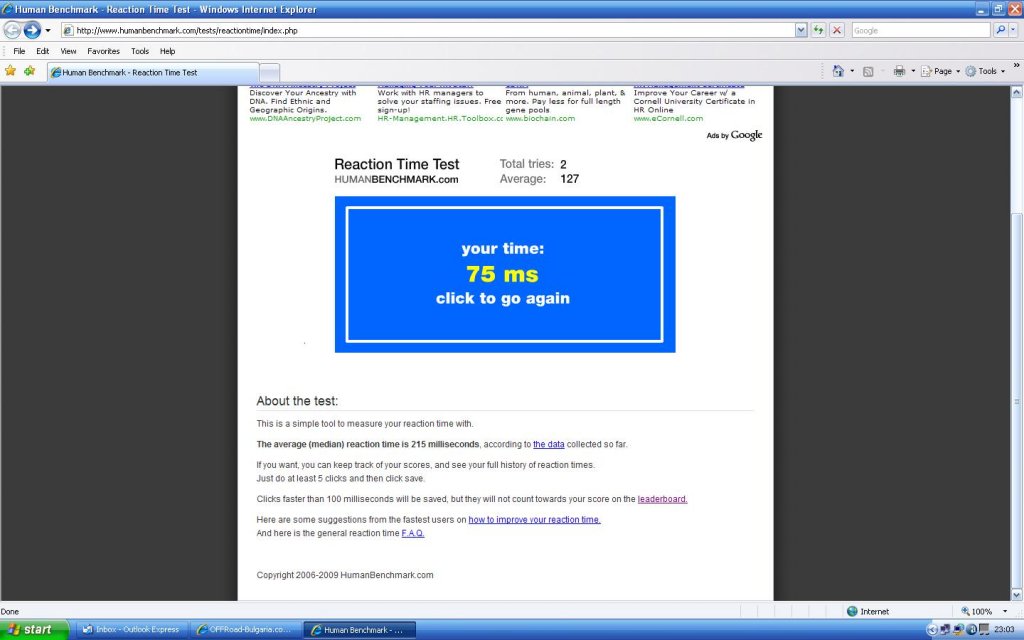Viewport: 1024px width, 640px height.
Task: Click the browser Forward arrow button
Action: pyautogui.click(x=32, y=30)
